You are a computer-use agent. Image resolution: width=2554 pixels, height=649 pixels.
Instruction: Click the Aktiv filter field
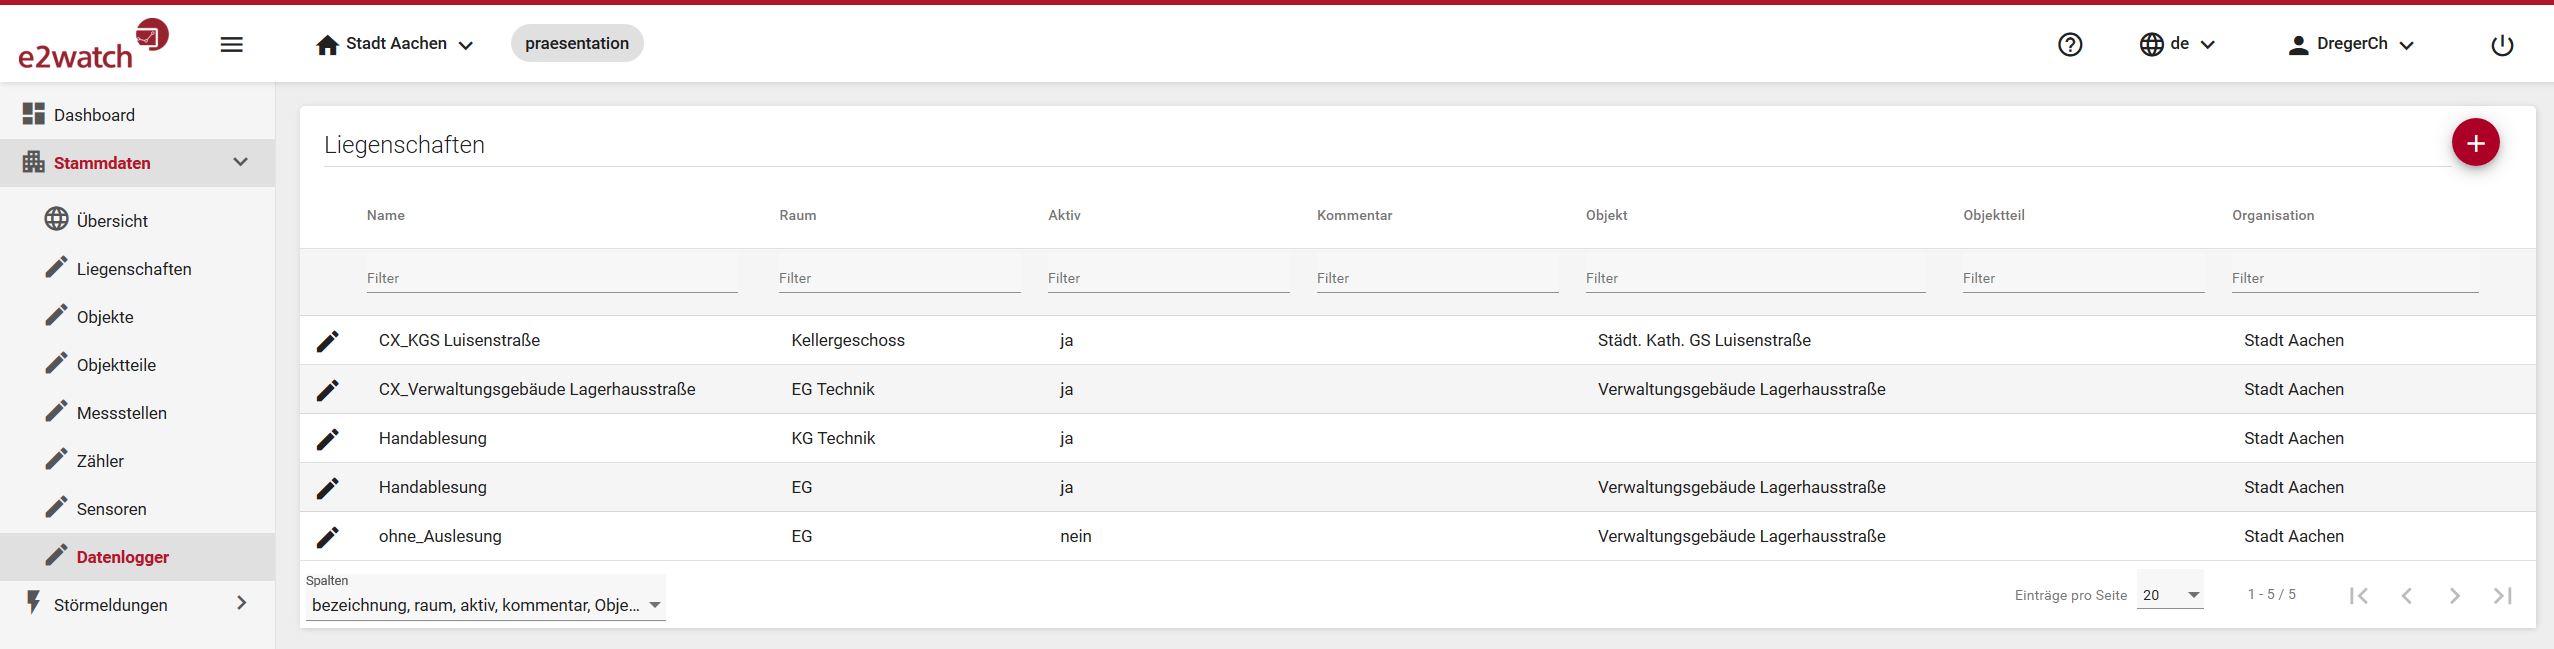pos(1168,278)
